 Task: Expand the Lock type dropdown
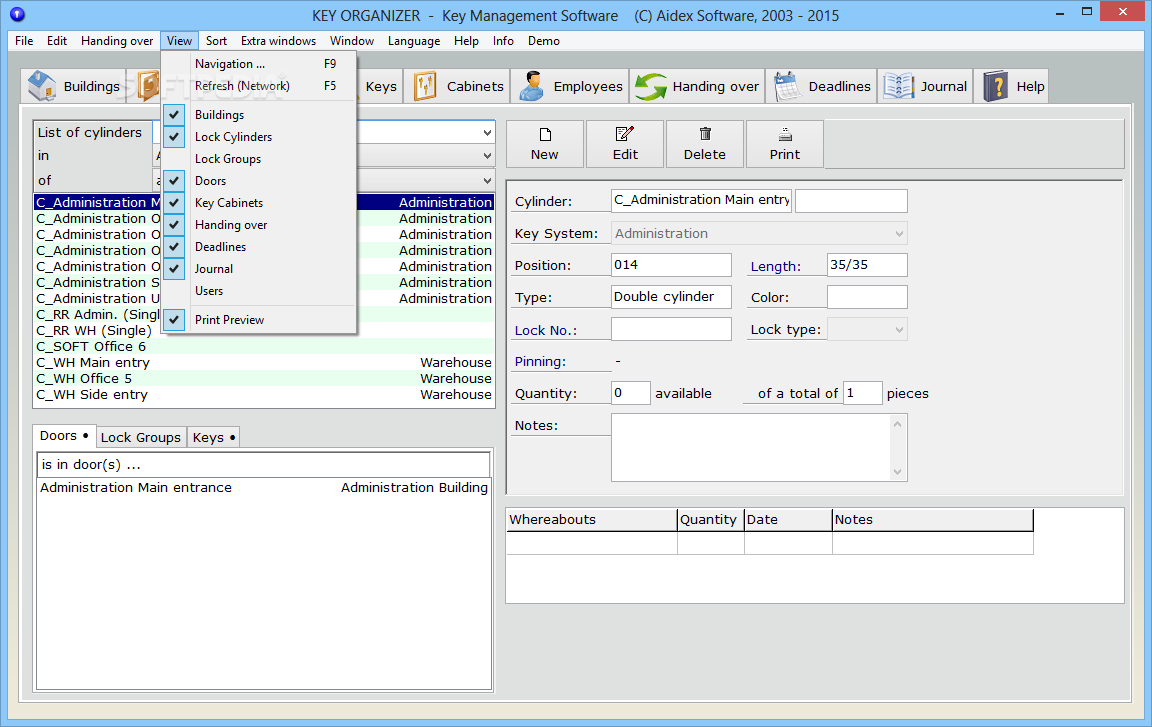point(899,330)
